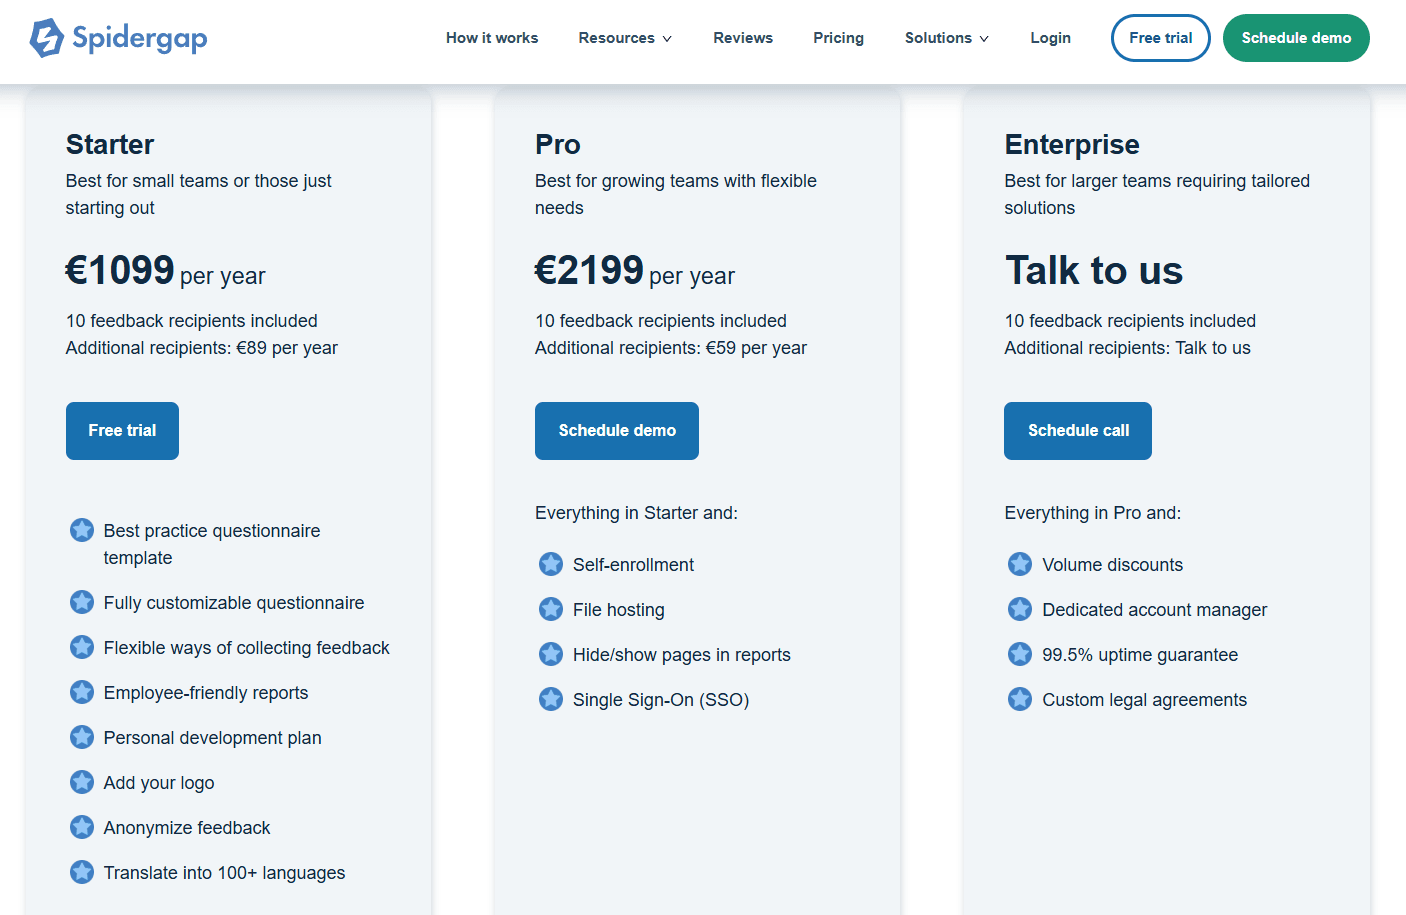Image resolution: width=1406 pixels, height=915 pixels.
Task: Click the Enterprise plan heading
Action: coord(1072,145)
